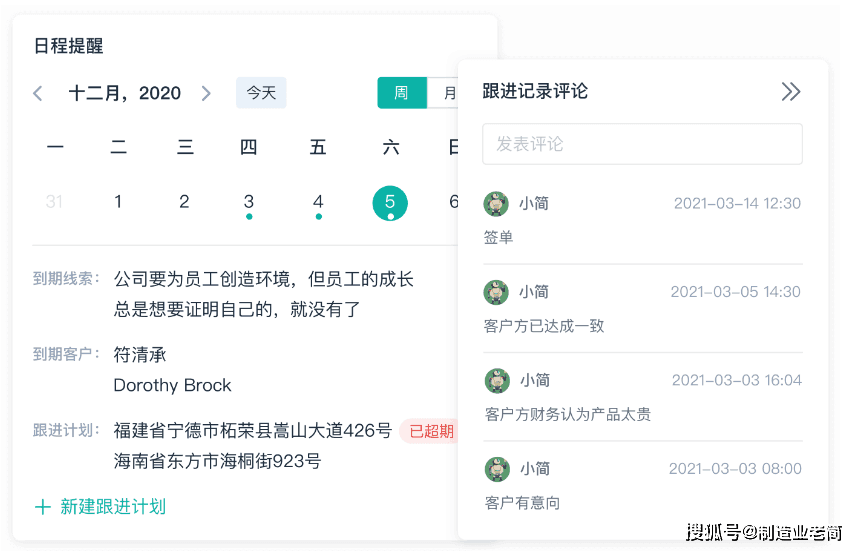Select calendar date 1

click(118, 202)
